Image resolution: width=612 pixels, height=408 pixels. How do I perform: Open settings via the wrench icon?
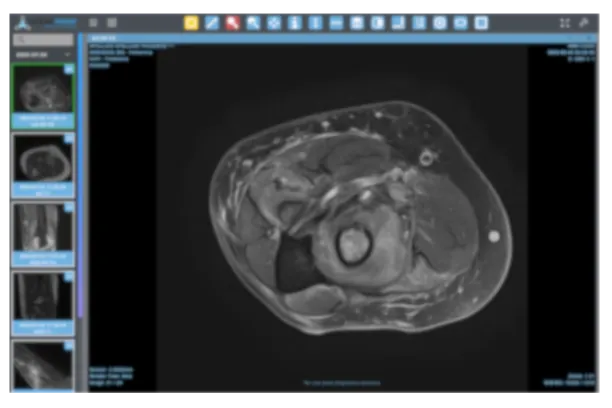point(584,23)
